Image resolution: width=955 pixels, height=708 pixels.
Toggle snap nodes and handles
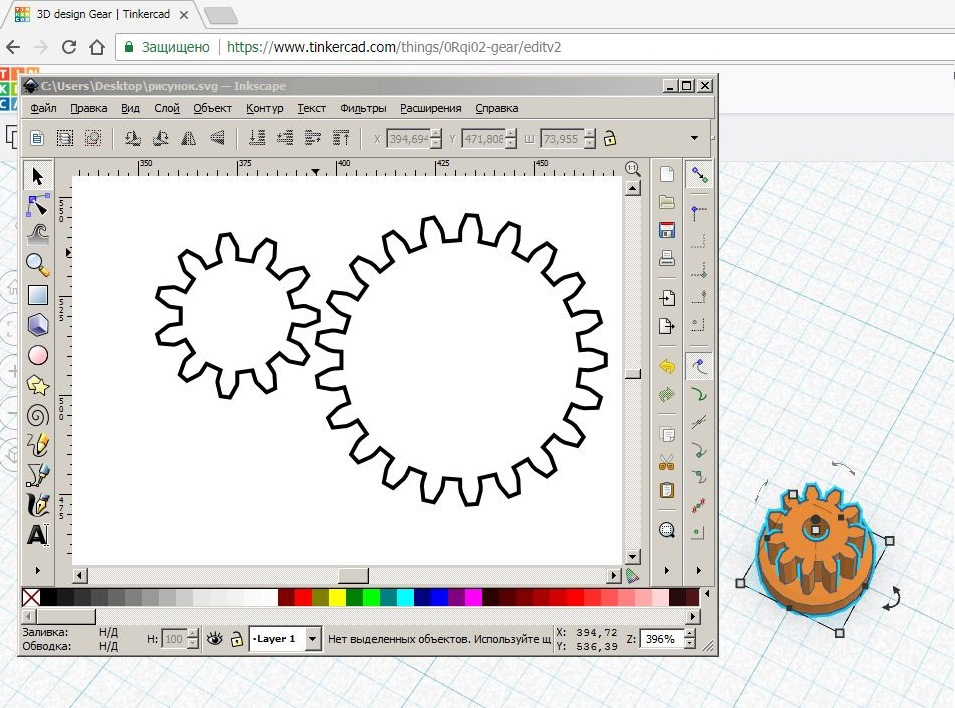[699, 366]
